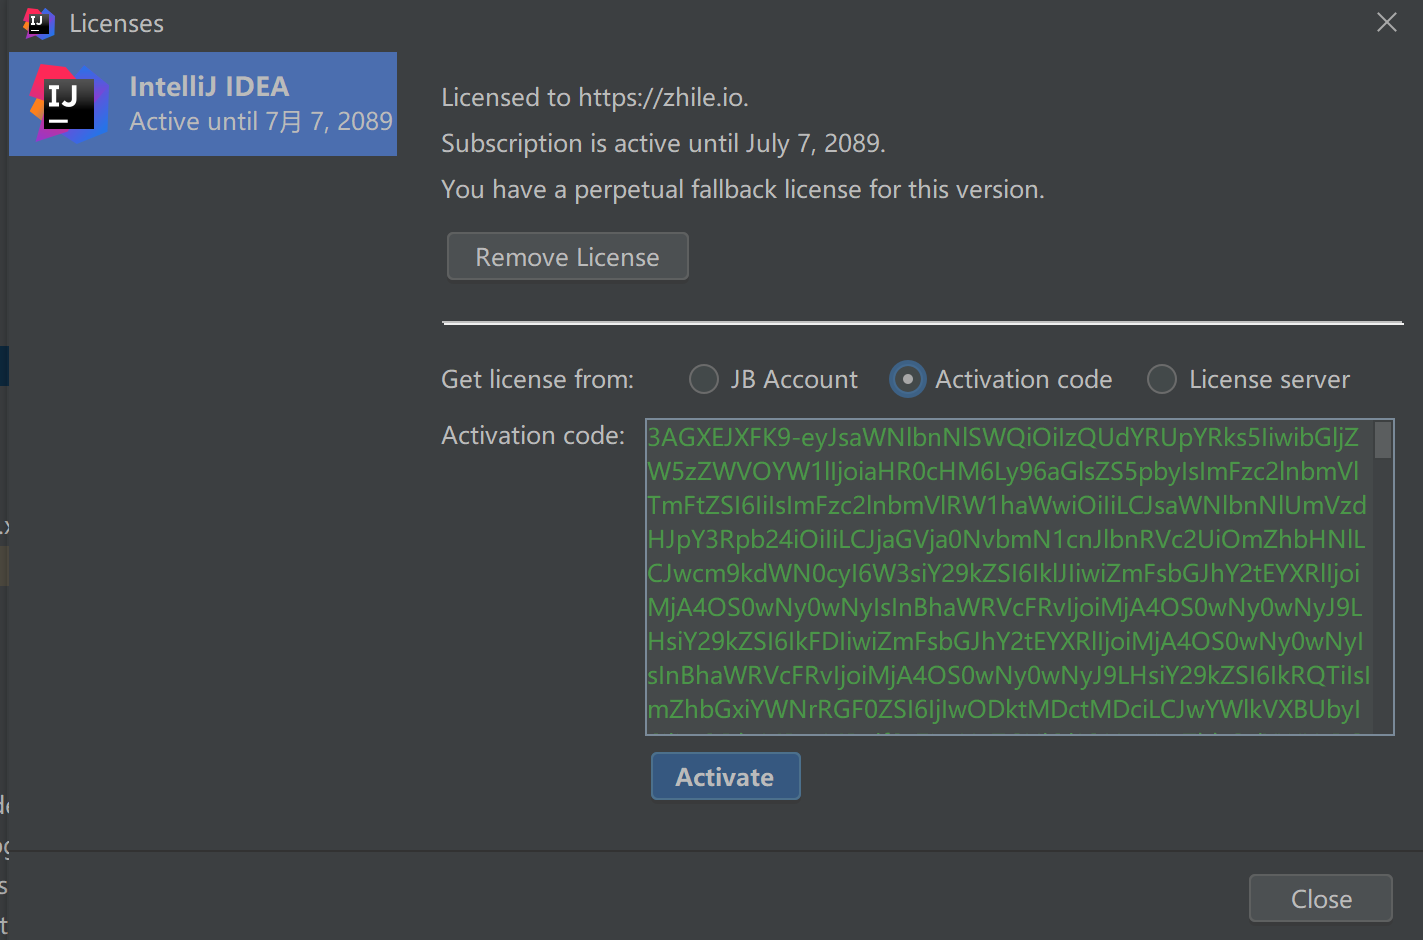Click the IJ product icon in license list
Viewport: 1423px width, 940px height.
coord(68,104)
